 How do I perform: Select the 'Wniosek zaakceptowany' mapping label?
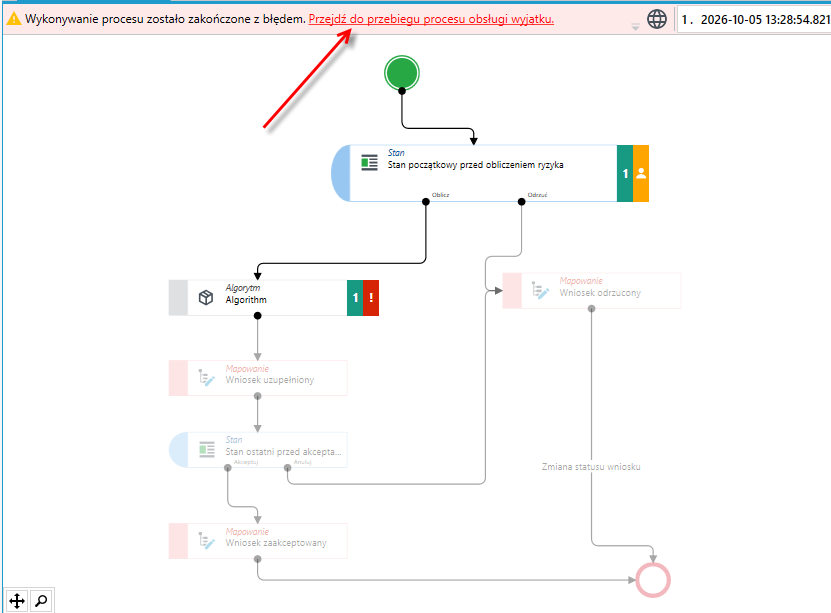(x=276, y=543)
